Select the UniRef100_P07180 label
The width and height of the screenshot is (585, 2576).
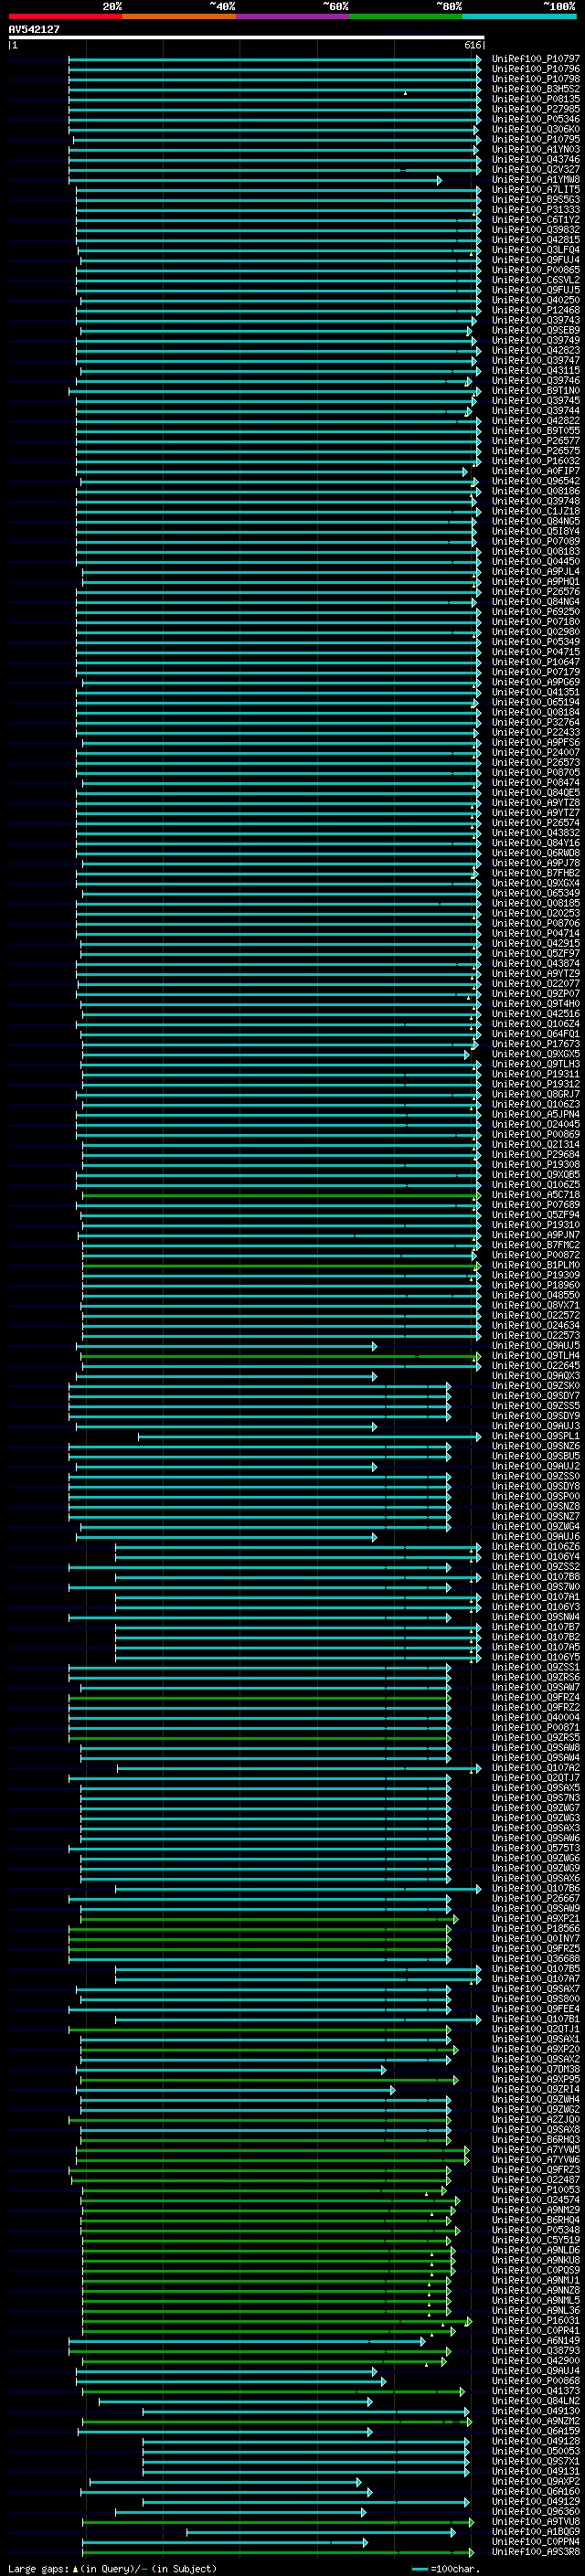point(536,622)
